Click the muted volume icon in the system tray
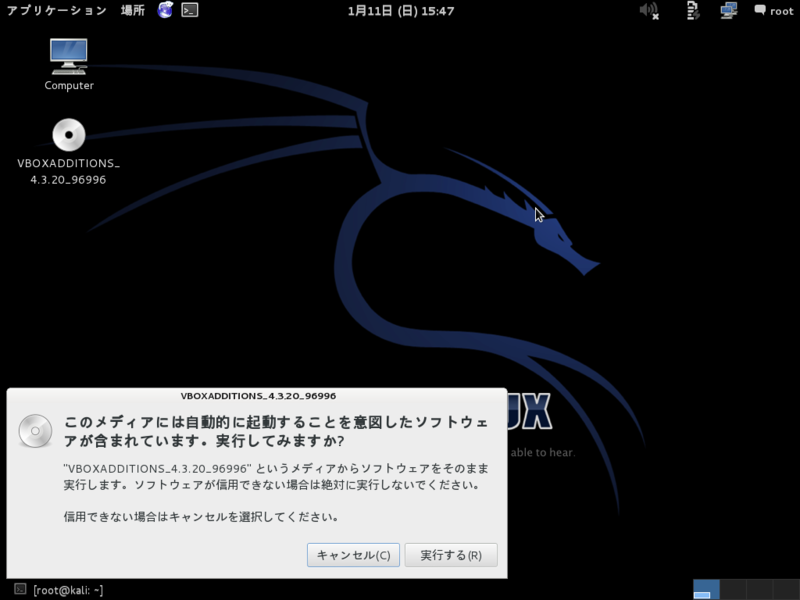 tap(647, 12)
